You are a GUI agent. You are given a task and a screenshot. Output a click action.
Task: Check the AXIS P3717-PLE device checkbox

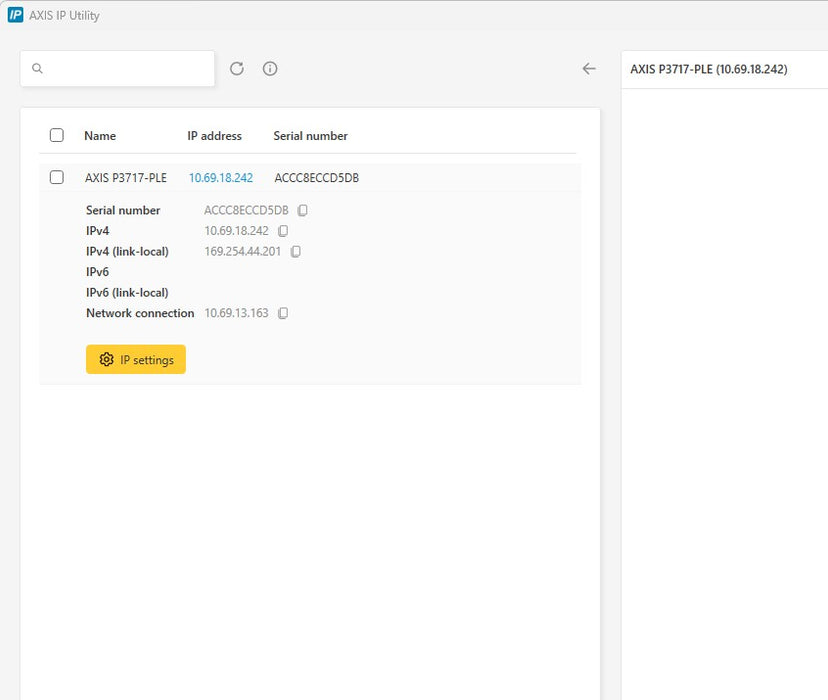57,177
